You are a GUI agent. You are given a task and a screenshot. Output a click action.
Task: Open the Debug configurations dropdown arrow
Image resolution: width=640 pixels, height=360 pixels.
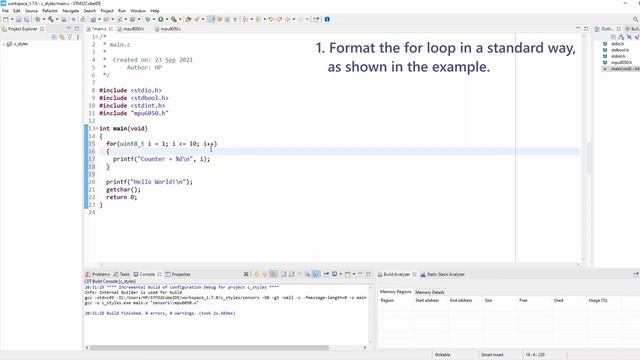pos(153,19)
